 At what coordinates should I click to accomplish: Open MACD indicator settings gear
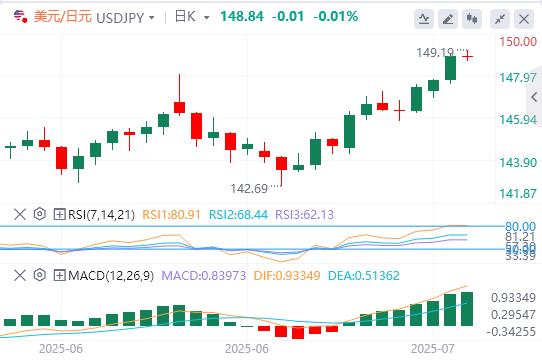[x=40, y=275]
